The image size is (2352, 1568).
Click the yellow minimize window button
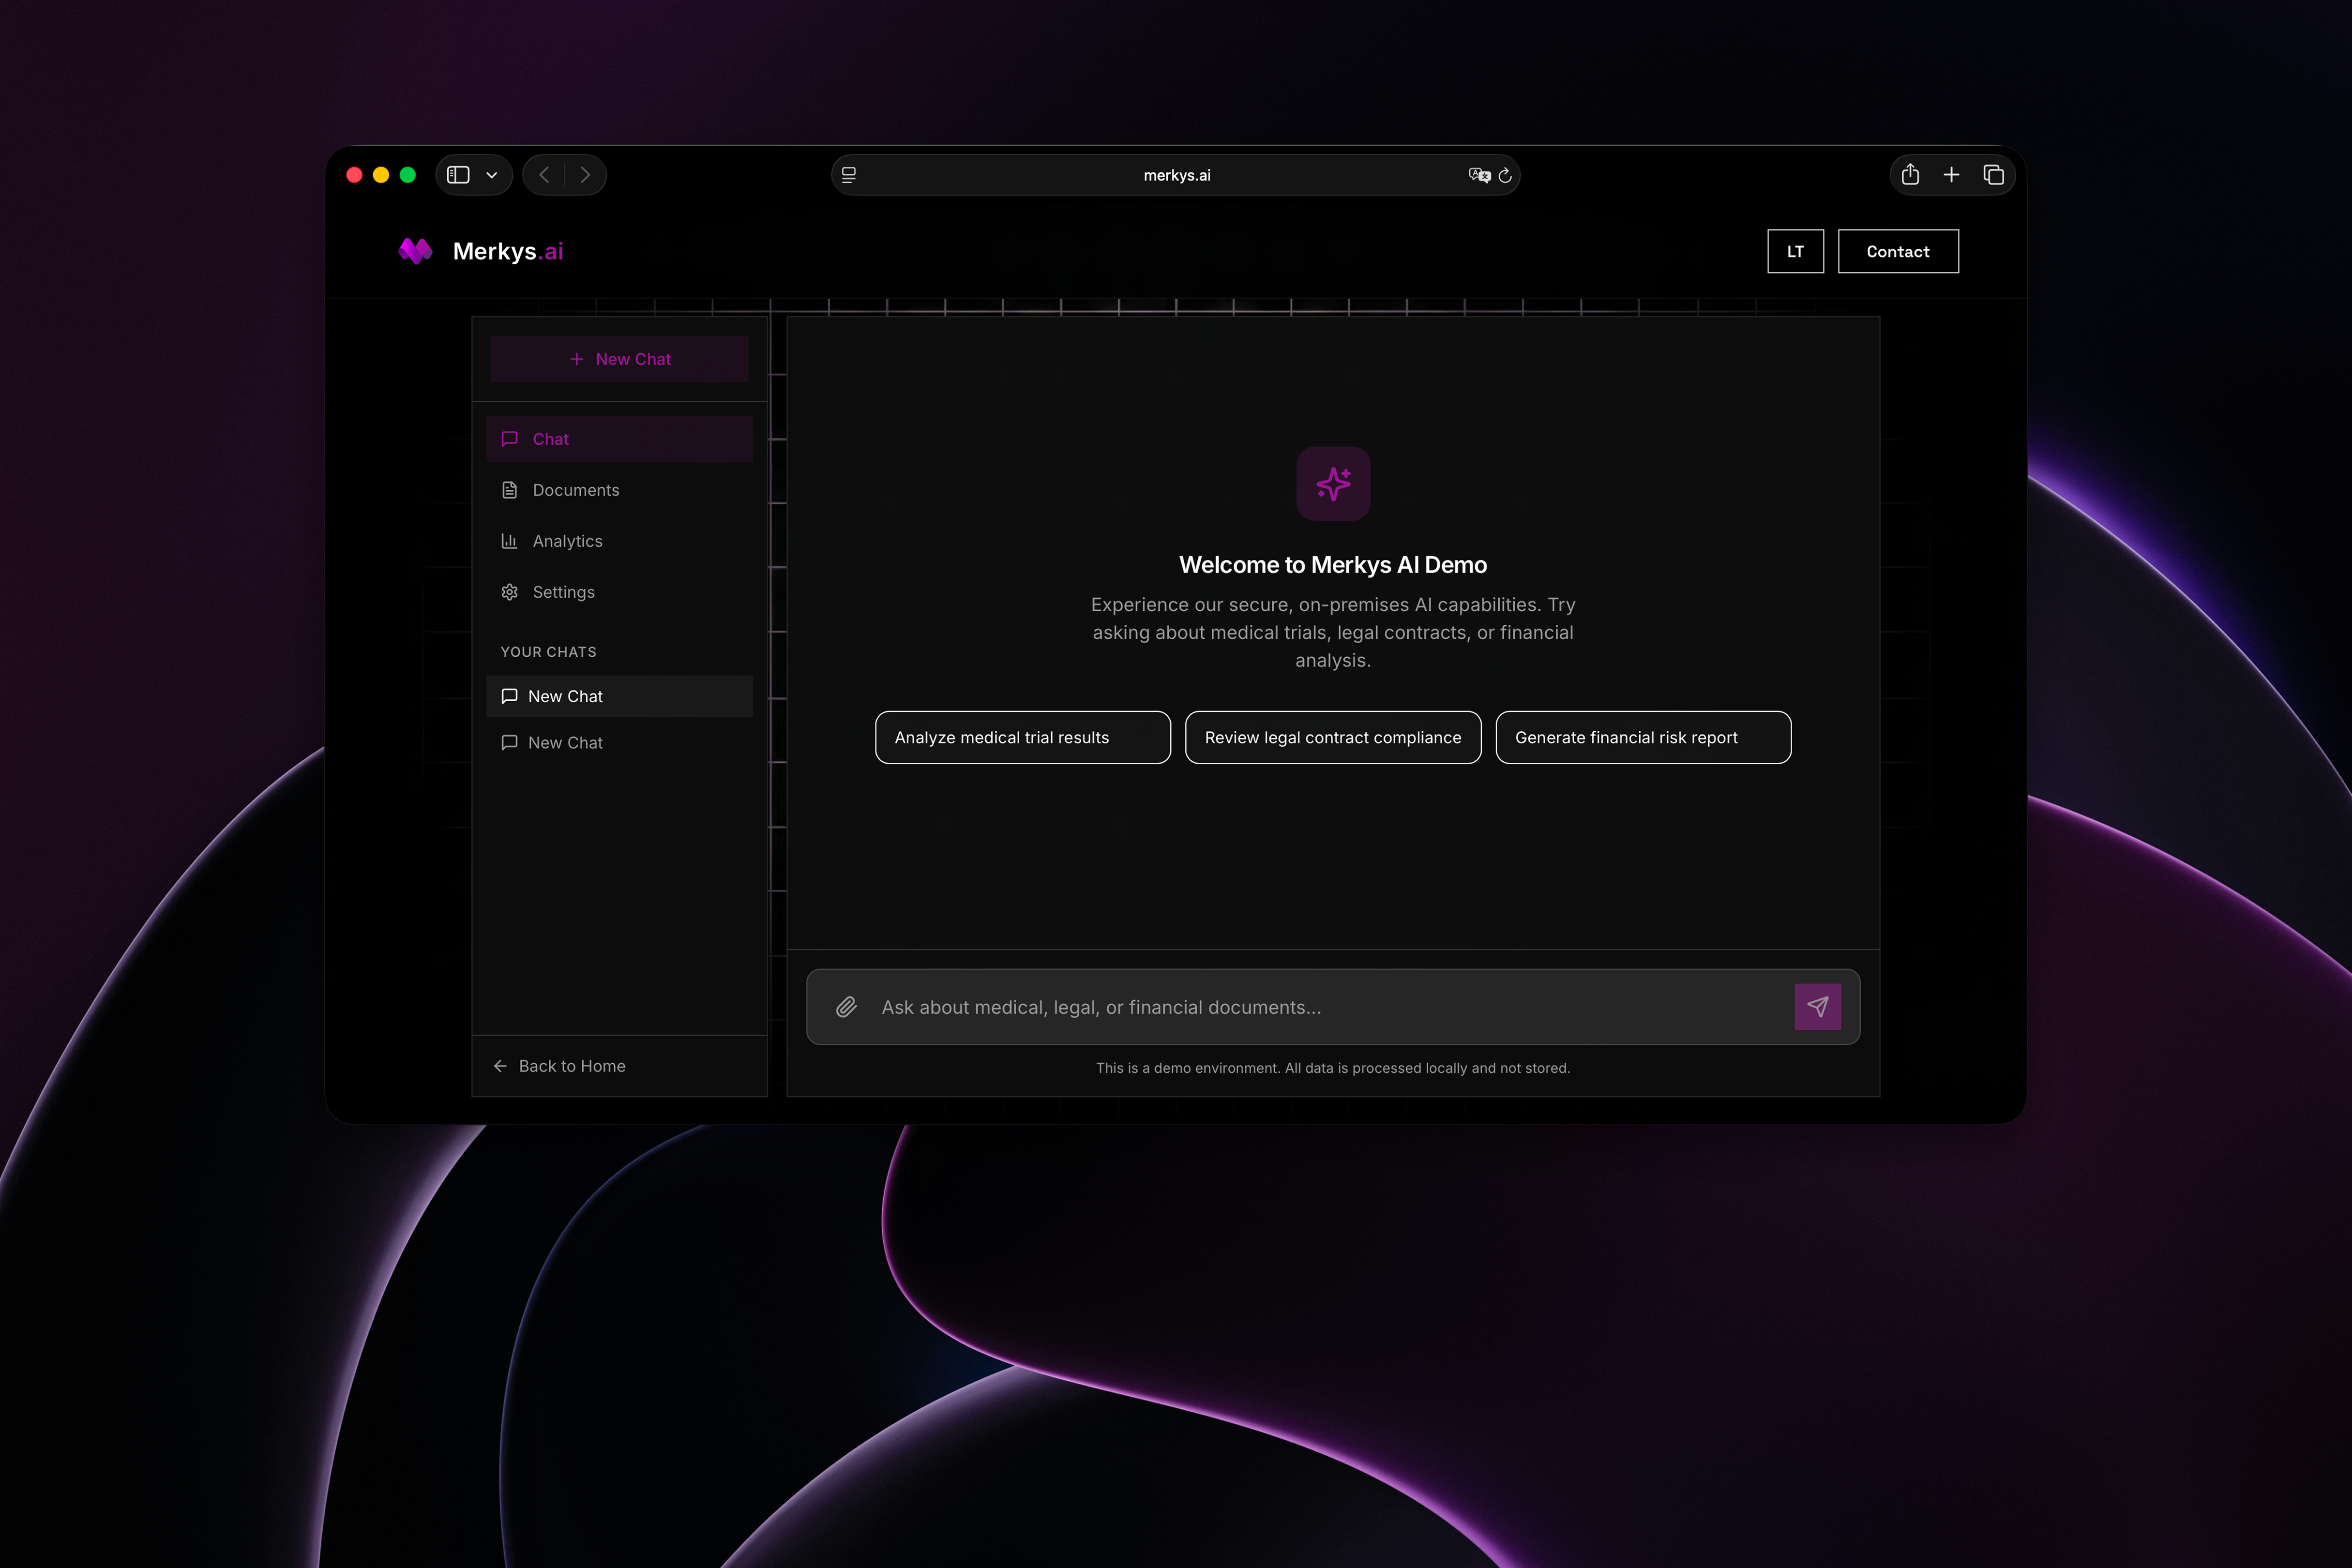pyautogui.click(x=381, y=175)
